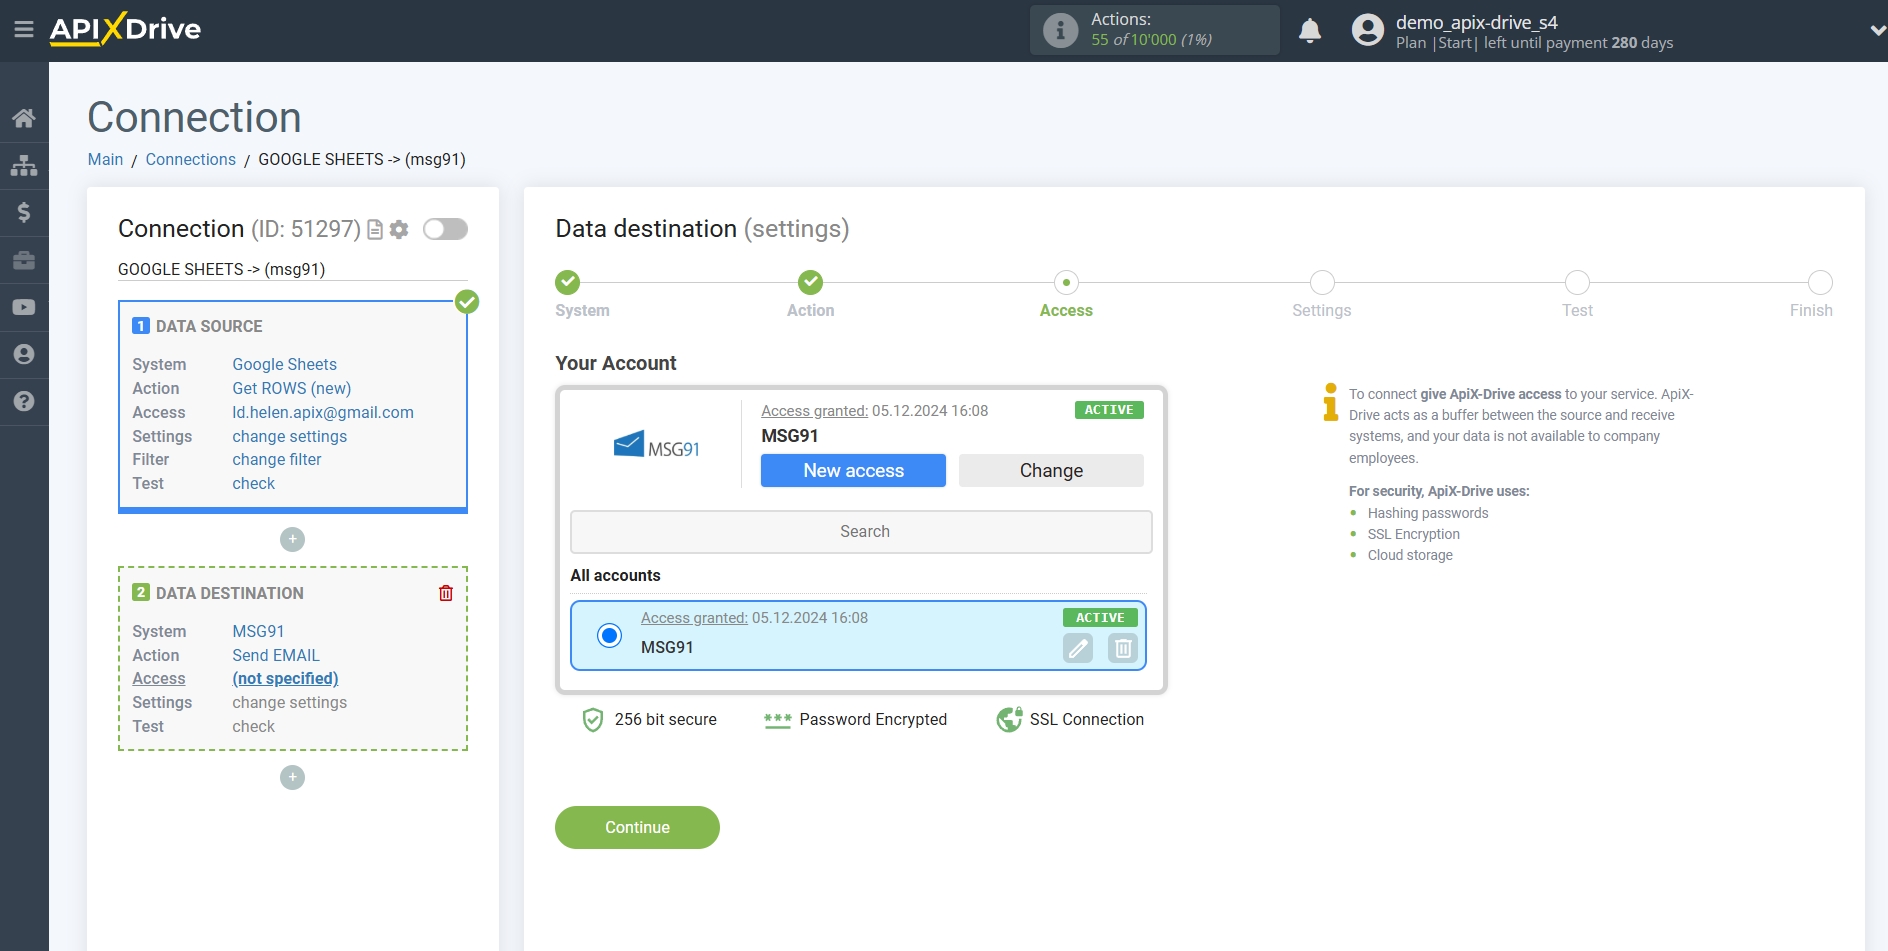Screen dimensions: 1888x951
Task: Click the Access label in Data Destination
Action: (x=159, y=678)
